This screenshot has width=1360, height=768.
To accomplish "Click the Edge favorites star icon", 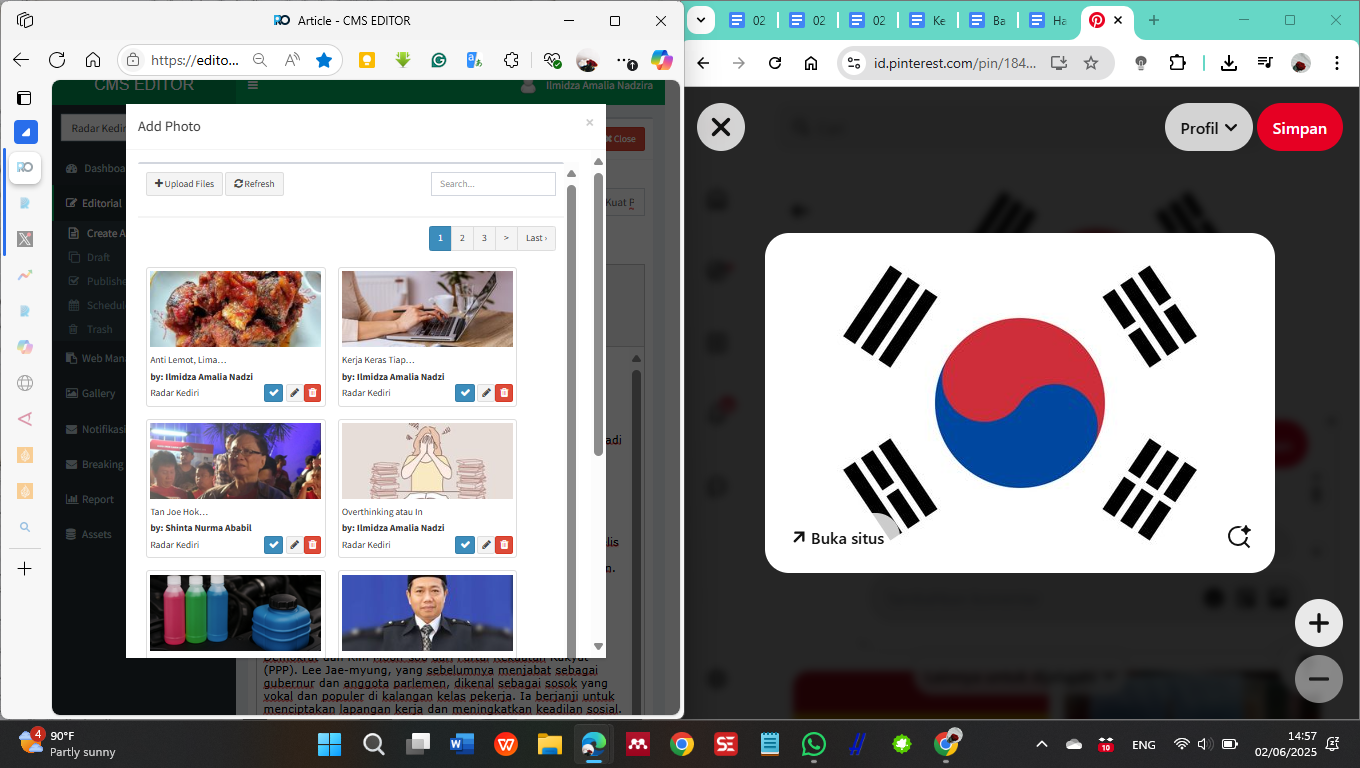I will click(x=324, y=60).
